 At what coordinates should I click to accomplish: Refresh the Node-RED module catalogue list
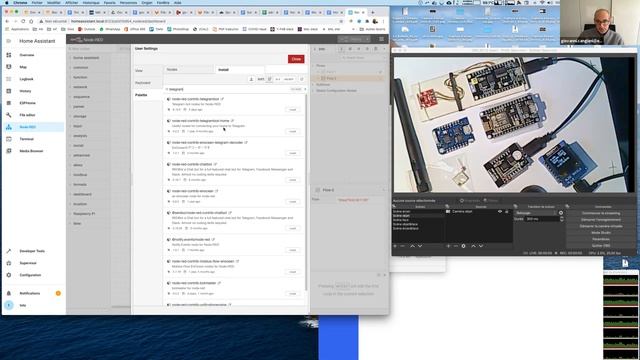302,79
